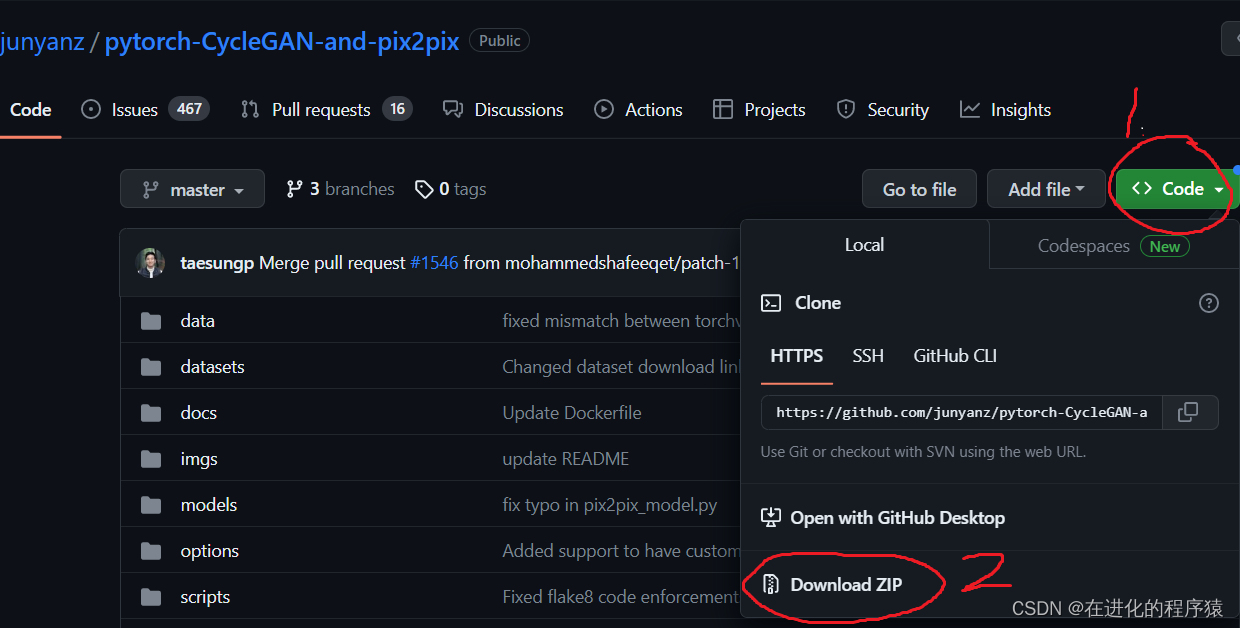Click the zip file icon
Viewport: 1240px width, 628px height.
771,585
